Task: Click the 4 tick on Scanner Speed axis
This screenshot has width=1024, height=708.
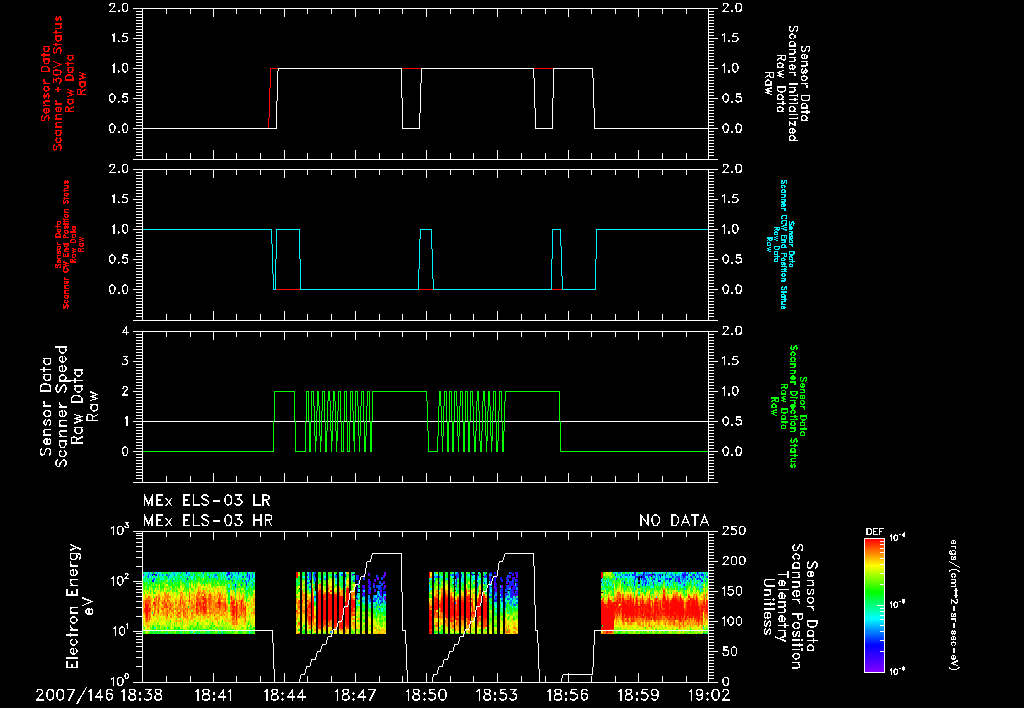Action: tap(125, 331)
